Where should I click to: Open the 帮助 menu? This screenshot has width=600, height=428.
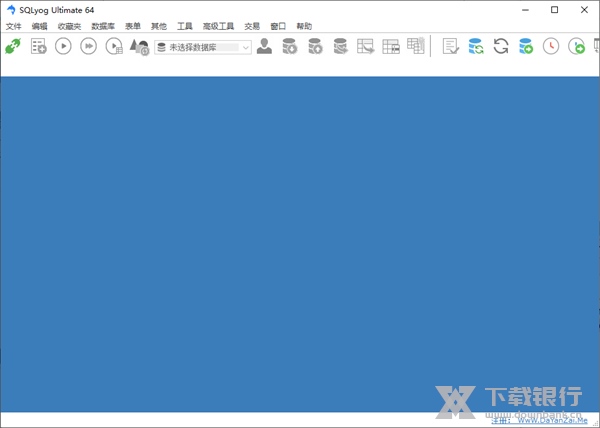(304, 26)
